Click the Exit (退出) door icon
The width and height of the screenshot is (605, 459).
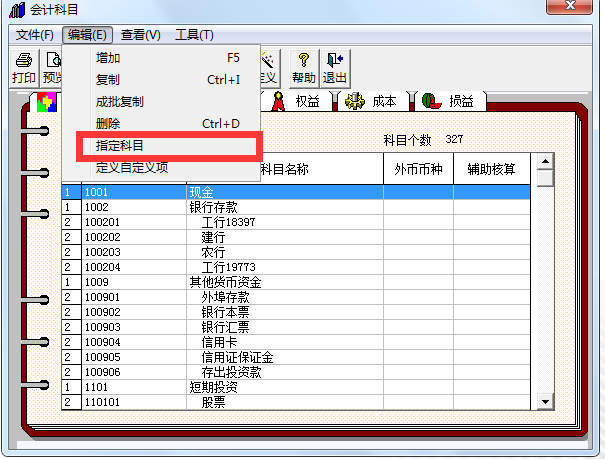(335, 60)
